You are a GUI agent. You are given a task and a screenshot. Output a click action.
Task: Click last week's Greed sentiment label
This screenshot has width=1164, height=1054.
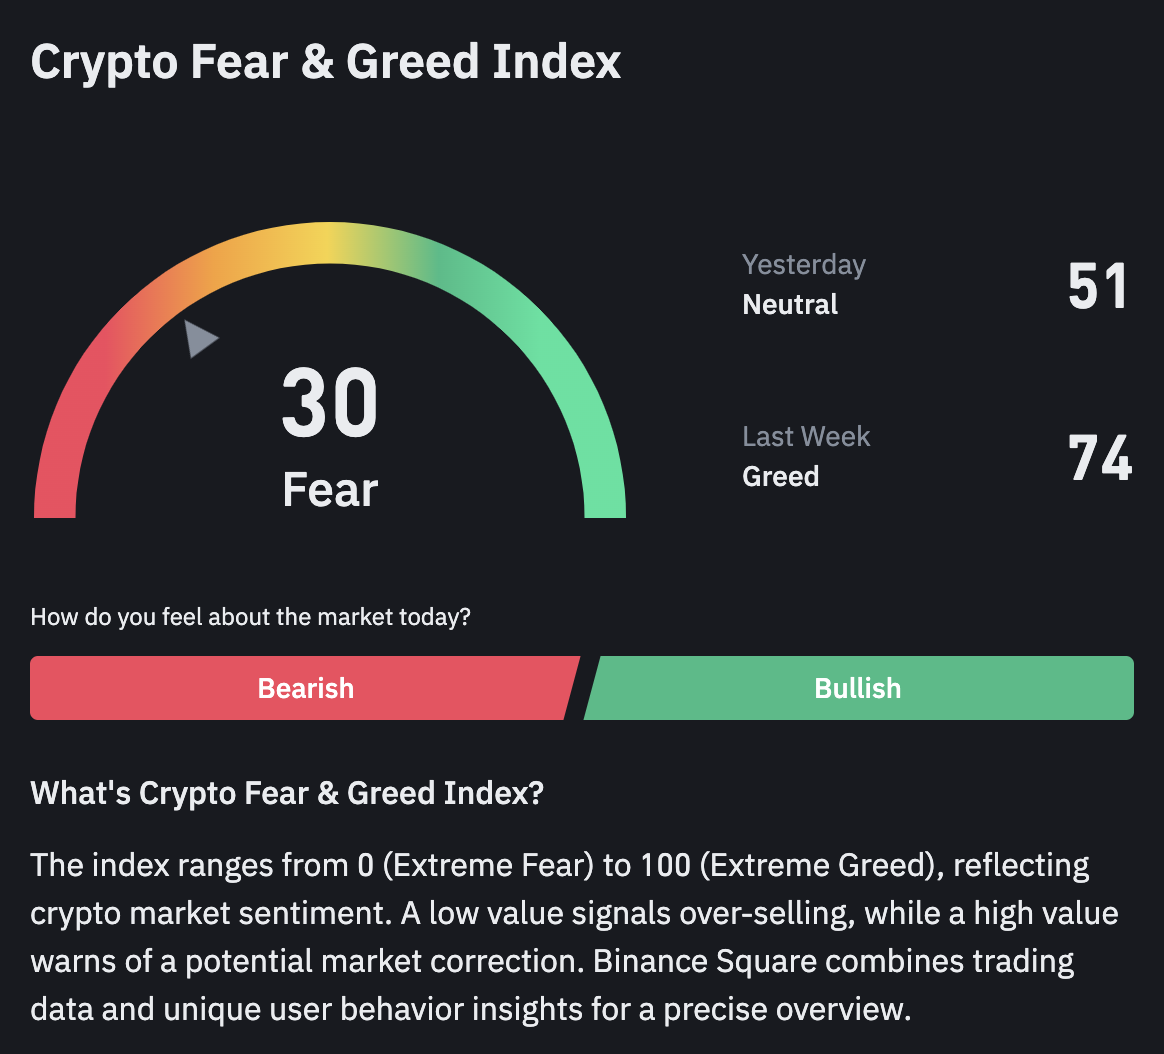coord(780,476)
